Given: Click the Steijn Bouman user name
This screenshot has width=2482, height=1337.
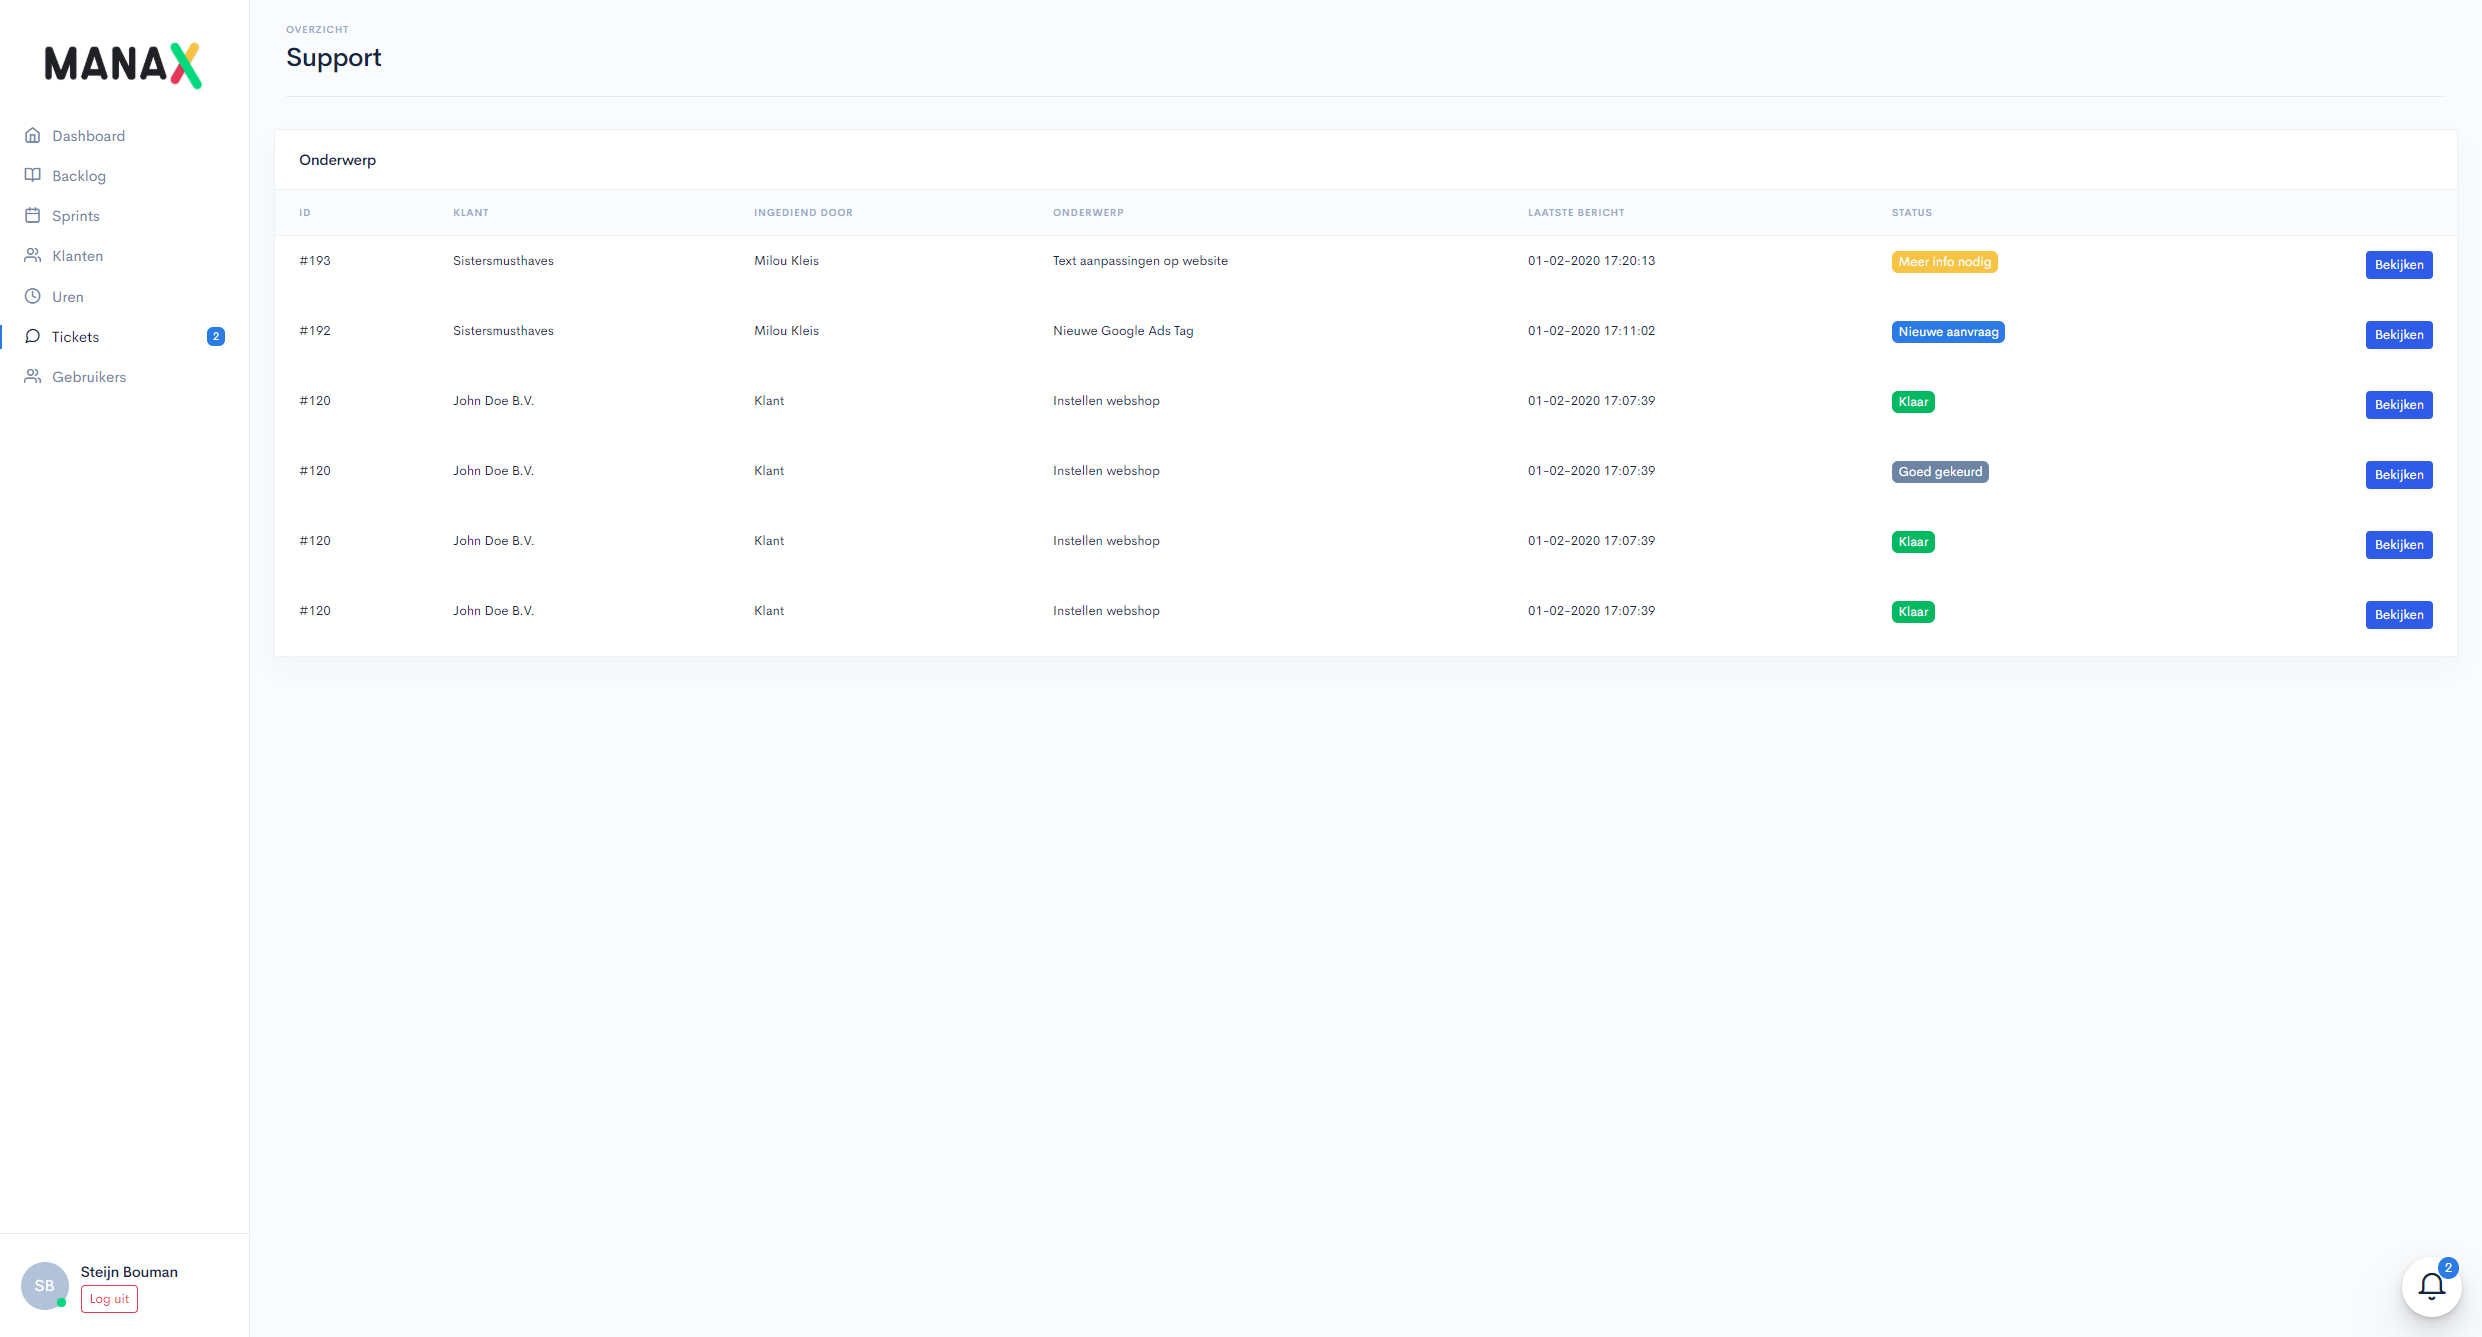Looking at the screenshot, I should click(x=129, y=1271).
